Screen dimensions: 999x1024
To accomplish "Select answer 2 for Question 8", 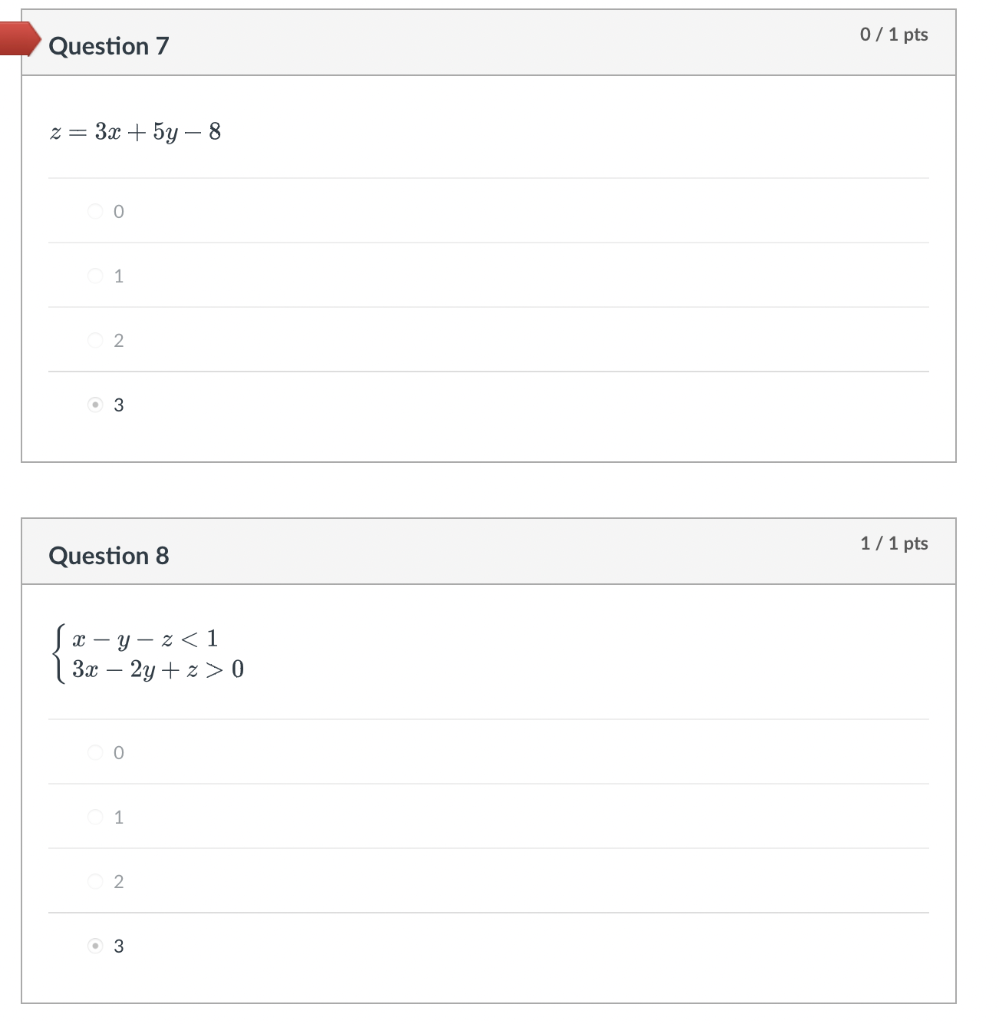I will (x=95, y=882).
